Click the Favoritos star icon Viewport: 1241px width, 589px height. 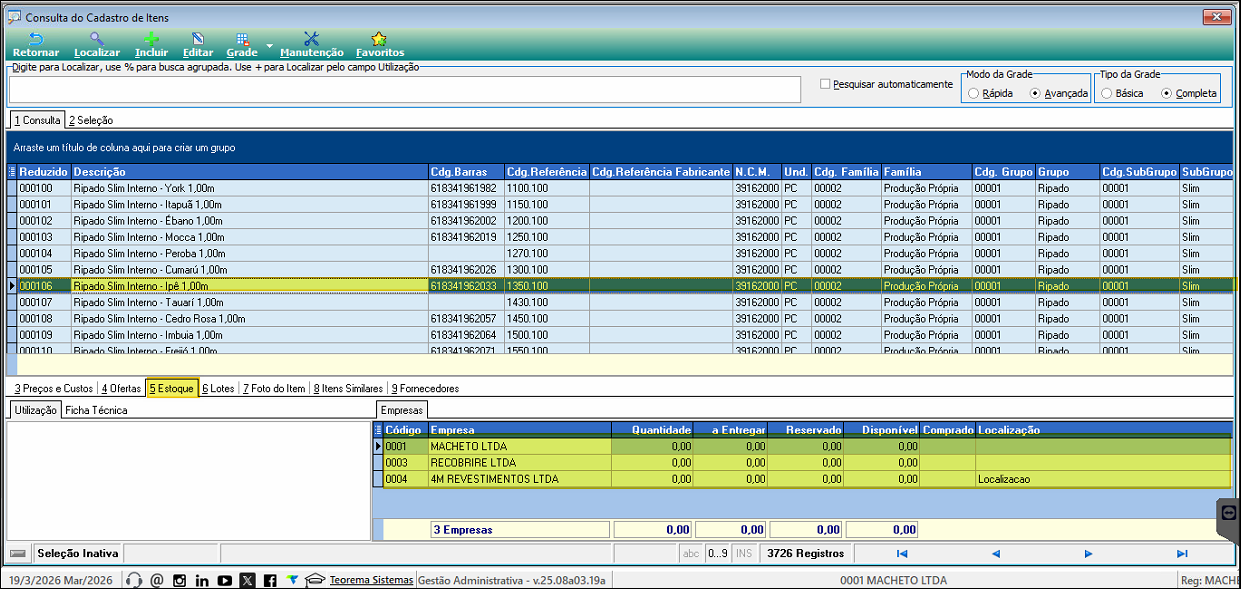(x=379, y=39)
